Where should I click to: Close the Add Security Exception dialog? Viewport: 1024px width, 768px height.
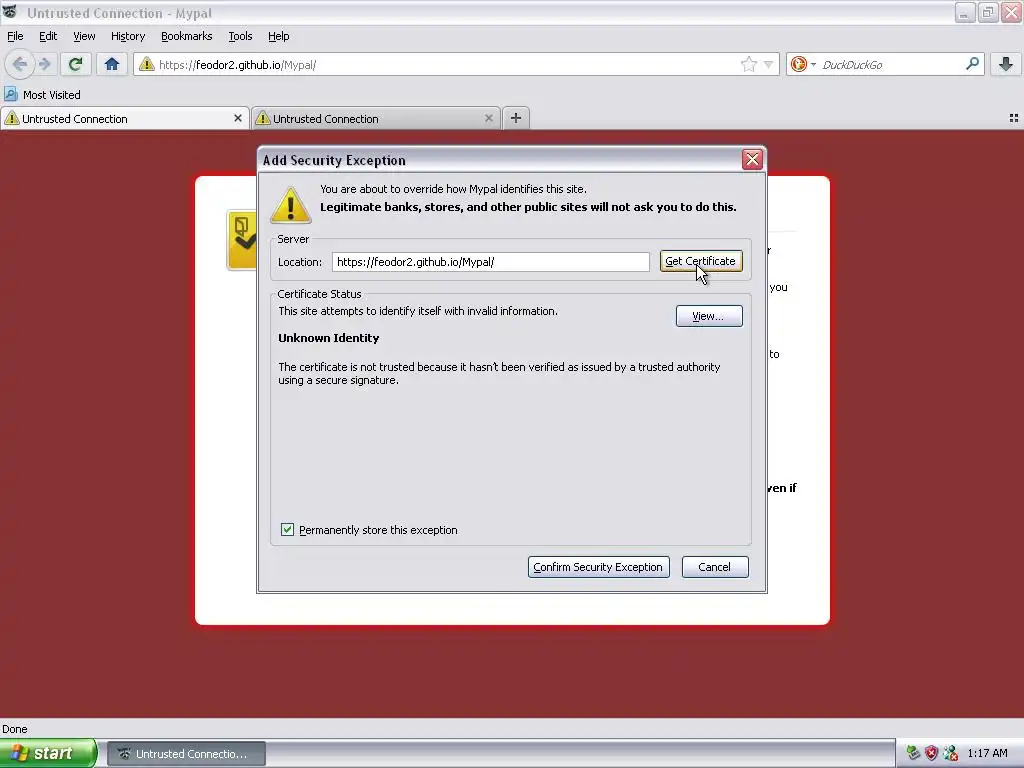[752, 159]
